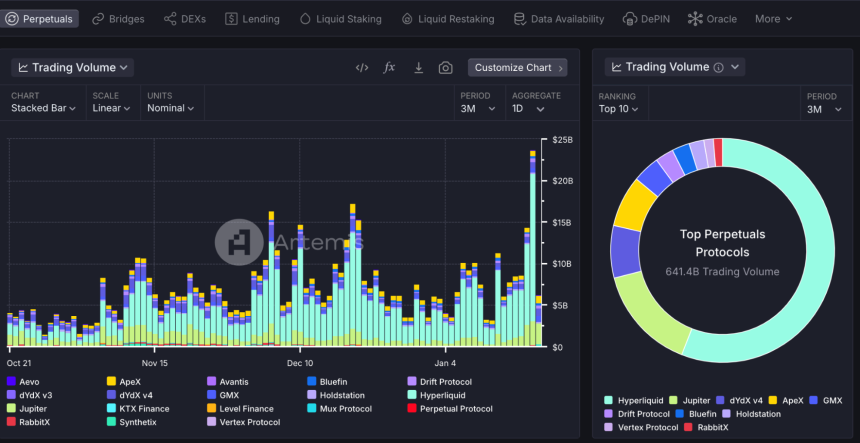Select the Bridges category icon
Screen dimensions: 860x443
point(98,19)
